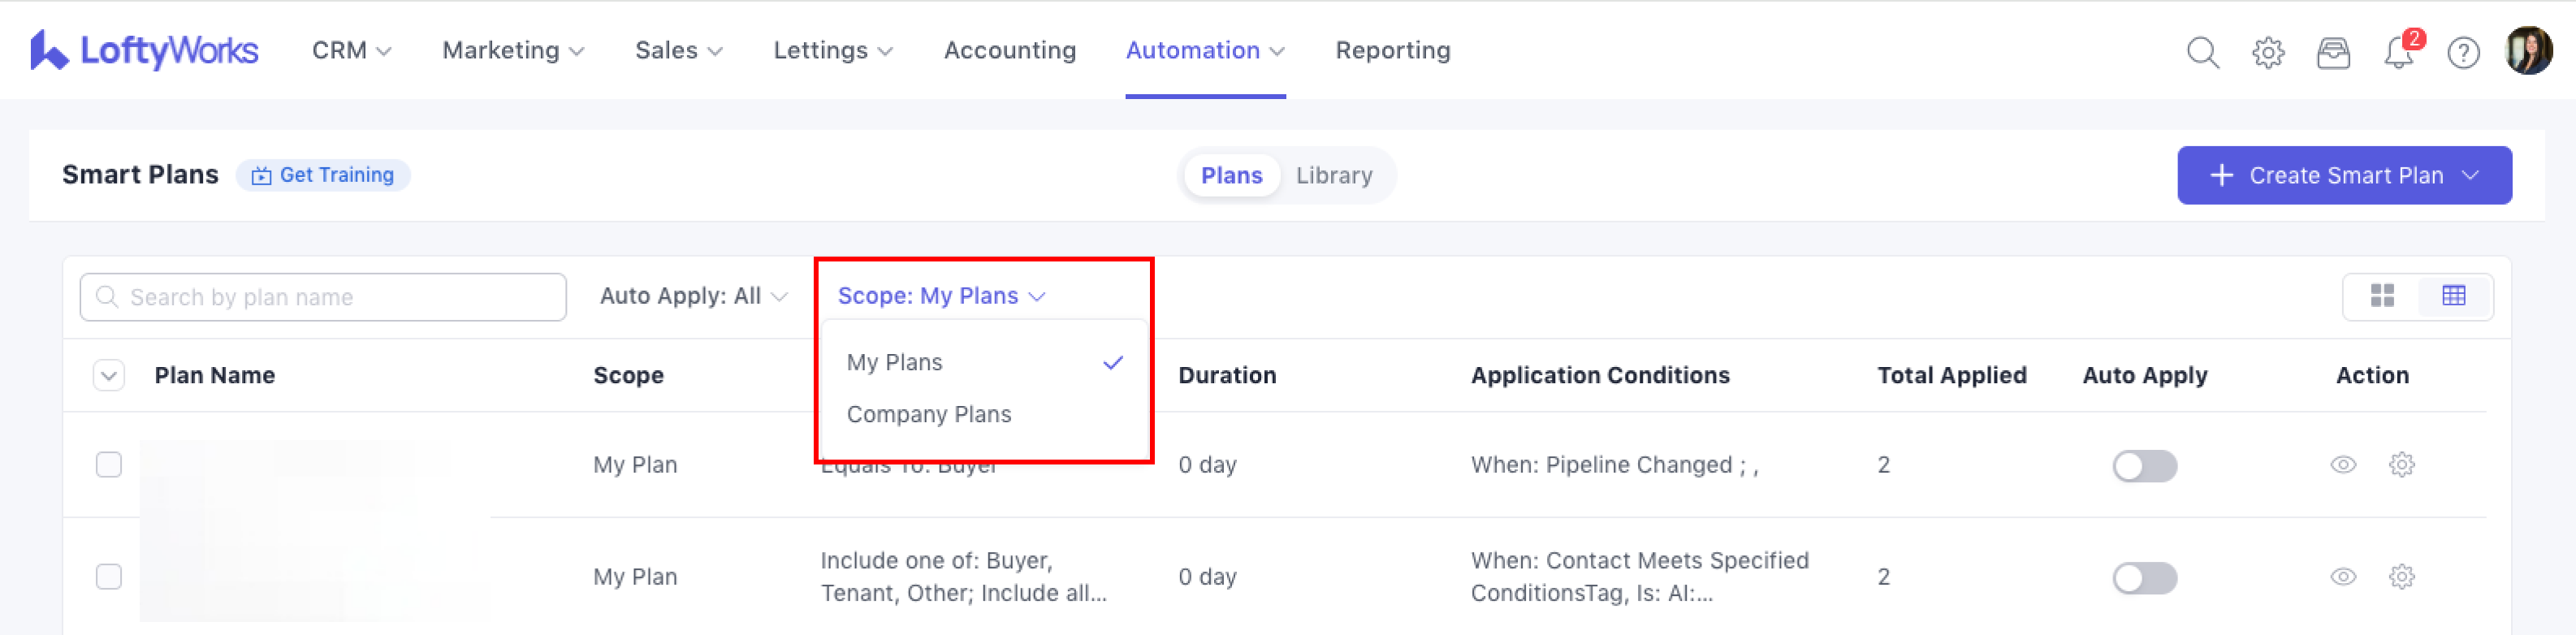
Task: Switch to grid card view
Action: (x=2382, y=296)
